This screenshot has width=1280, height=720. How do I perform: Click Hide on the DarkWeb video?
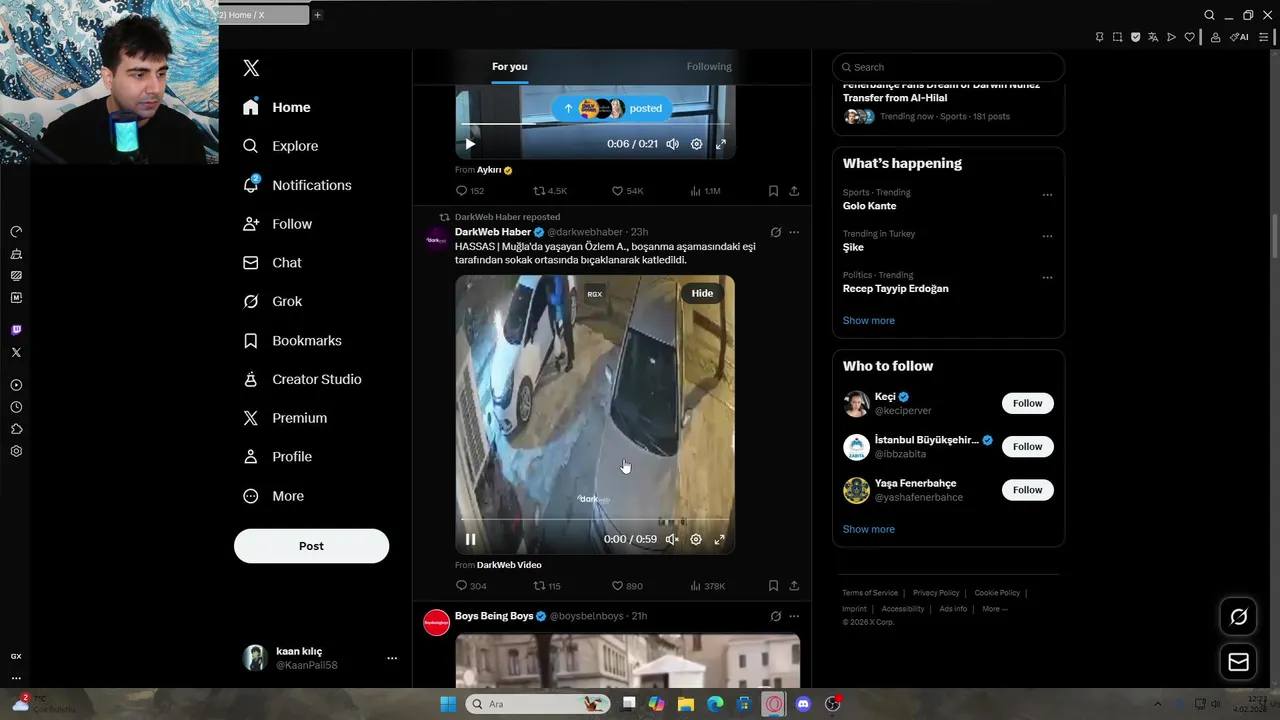(702, 293)
